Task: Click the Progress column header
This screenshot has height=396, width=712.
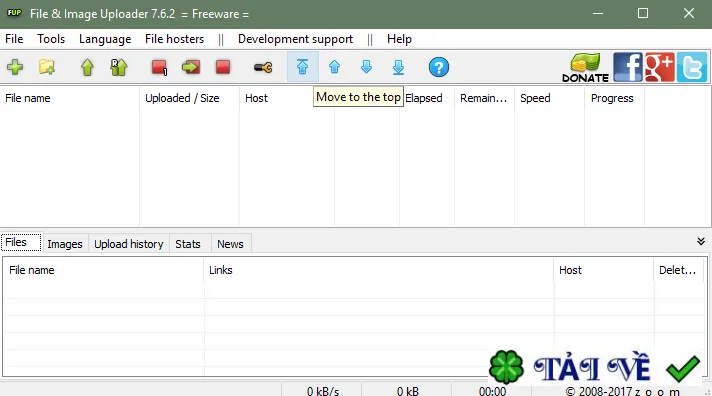Action: tap(614, 98)
